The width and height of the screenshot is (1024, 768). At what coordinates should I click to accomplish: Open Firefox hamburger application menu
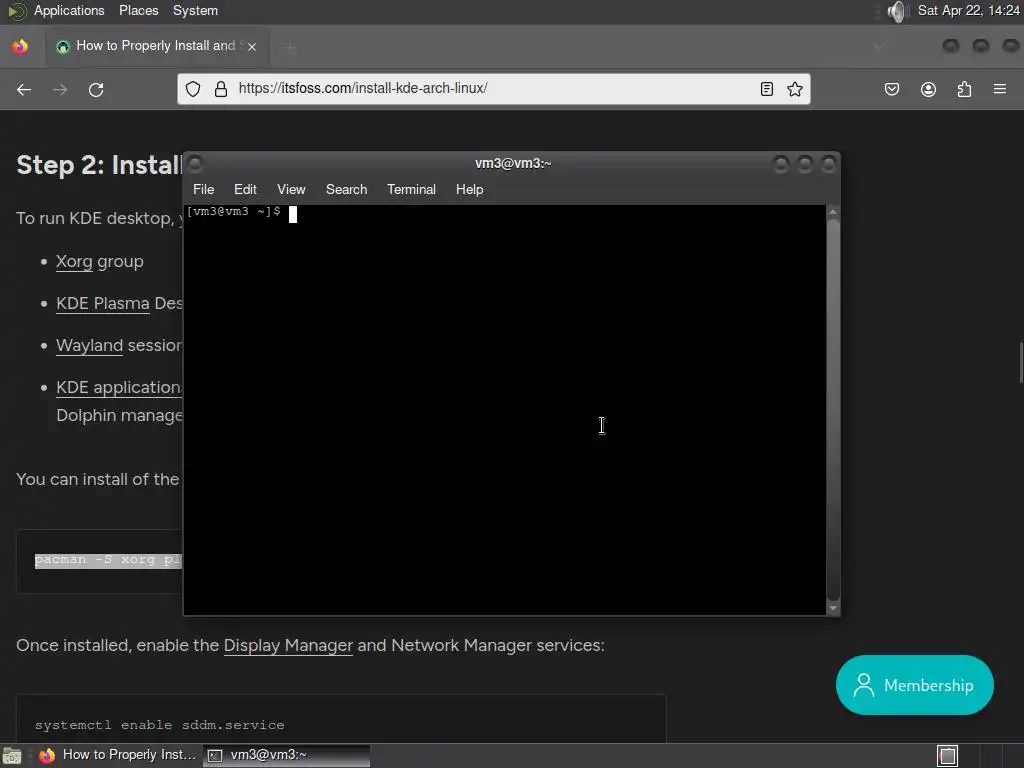point(1000,89)
